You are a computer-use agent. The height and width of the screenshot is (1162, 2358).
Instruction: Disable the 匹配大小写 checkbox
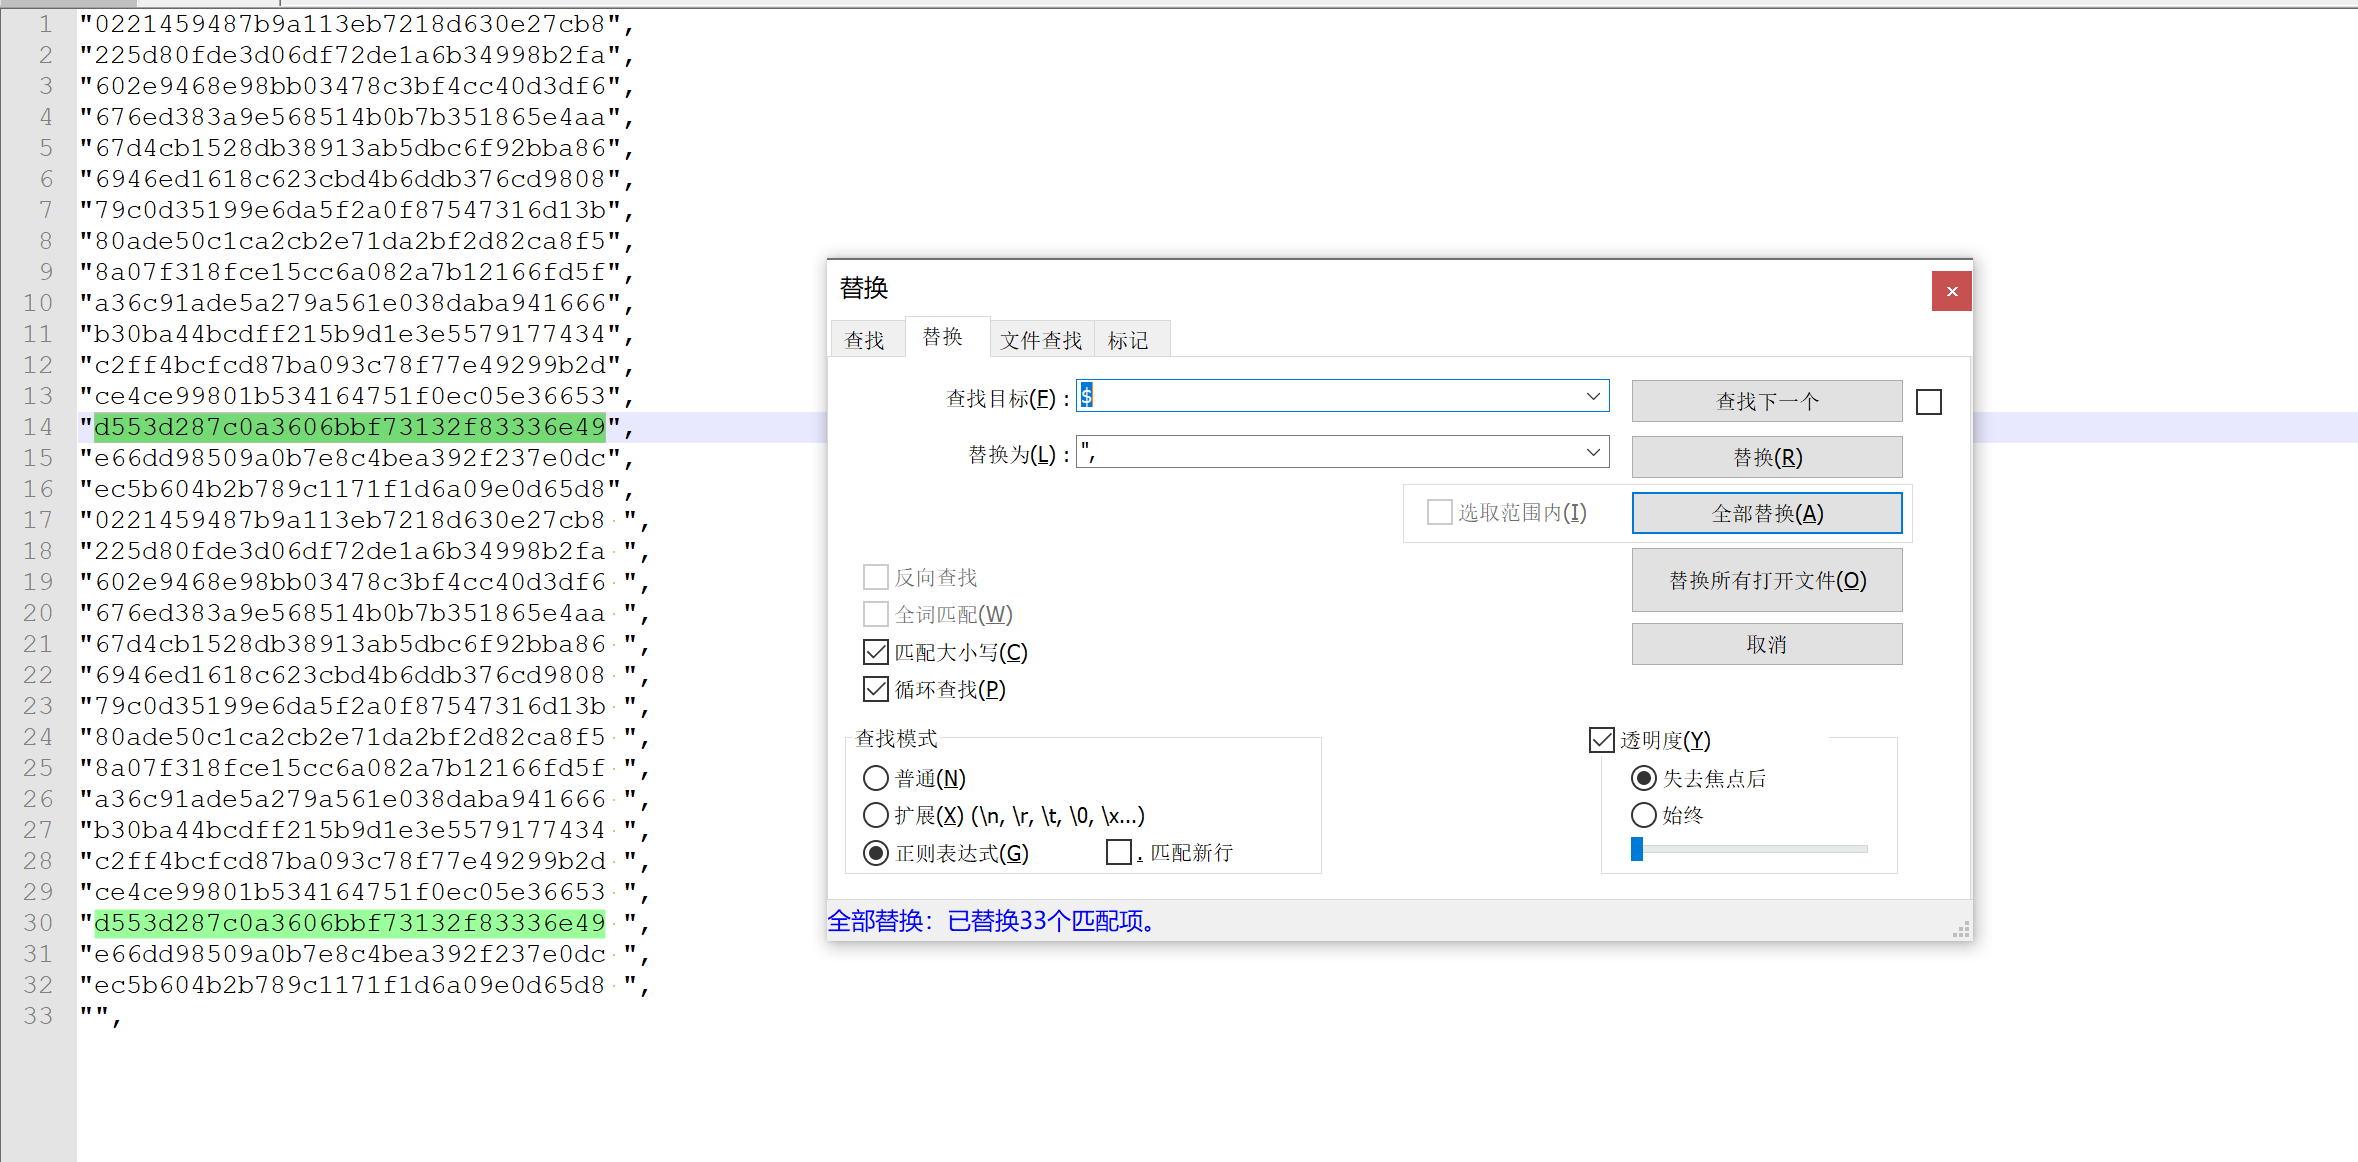coord(876,651)
